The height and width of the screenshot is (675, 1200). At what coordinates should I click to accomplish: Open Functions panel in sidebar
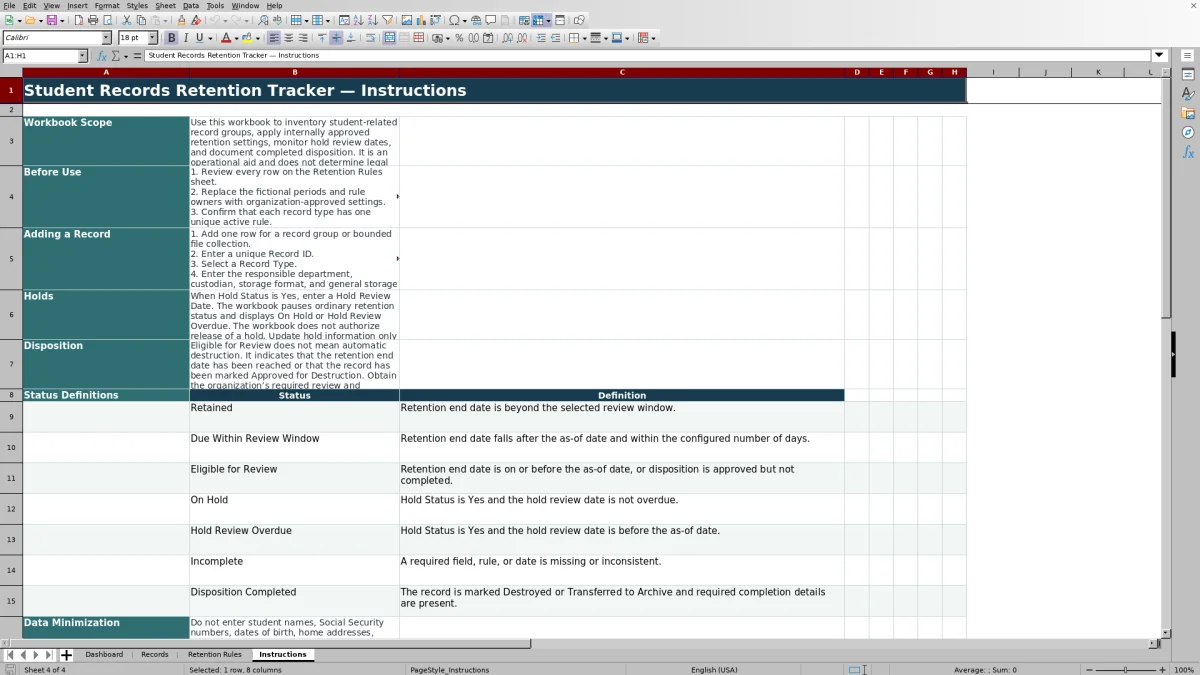pos(1188,152)
